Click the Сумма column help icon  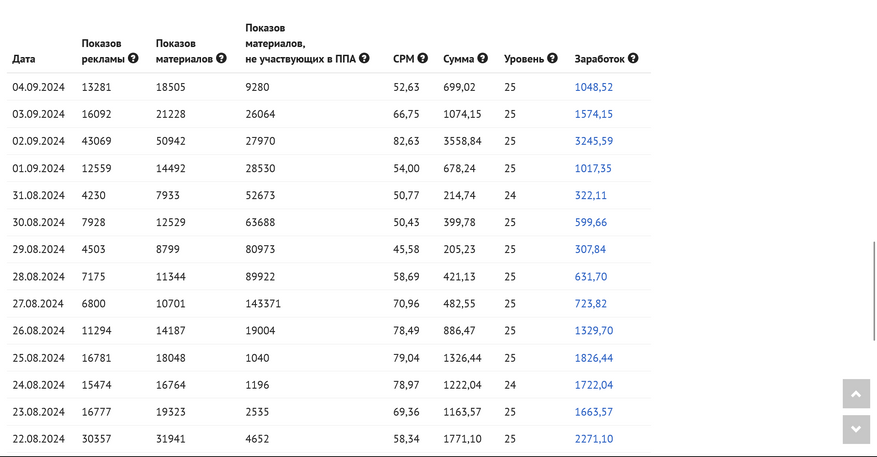pyautogui.click(x=483, y=59)
